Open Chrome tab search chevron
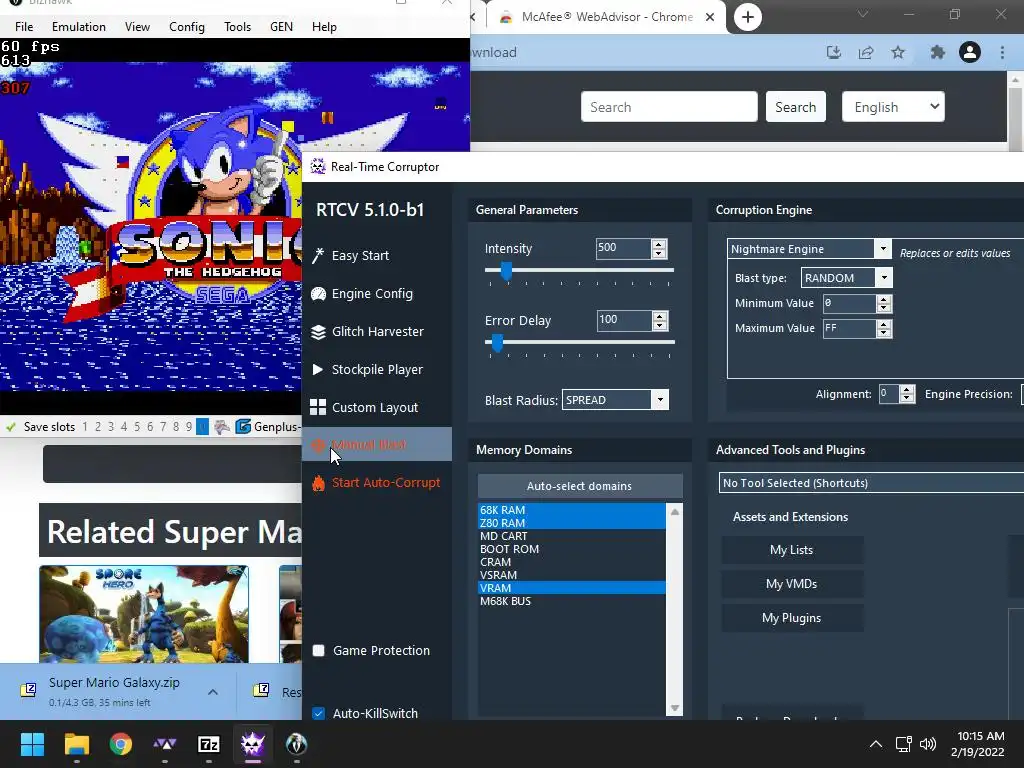Screen dimensions: 1024x768 pyautogui.click(x=863, y=14)
